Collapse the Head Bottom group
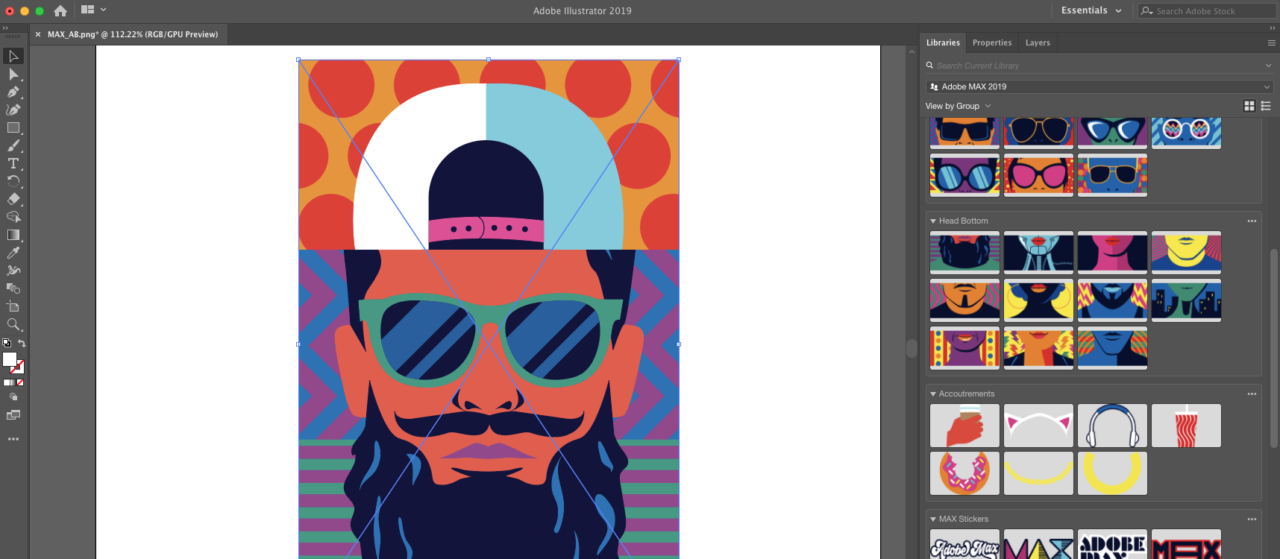 933,221
